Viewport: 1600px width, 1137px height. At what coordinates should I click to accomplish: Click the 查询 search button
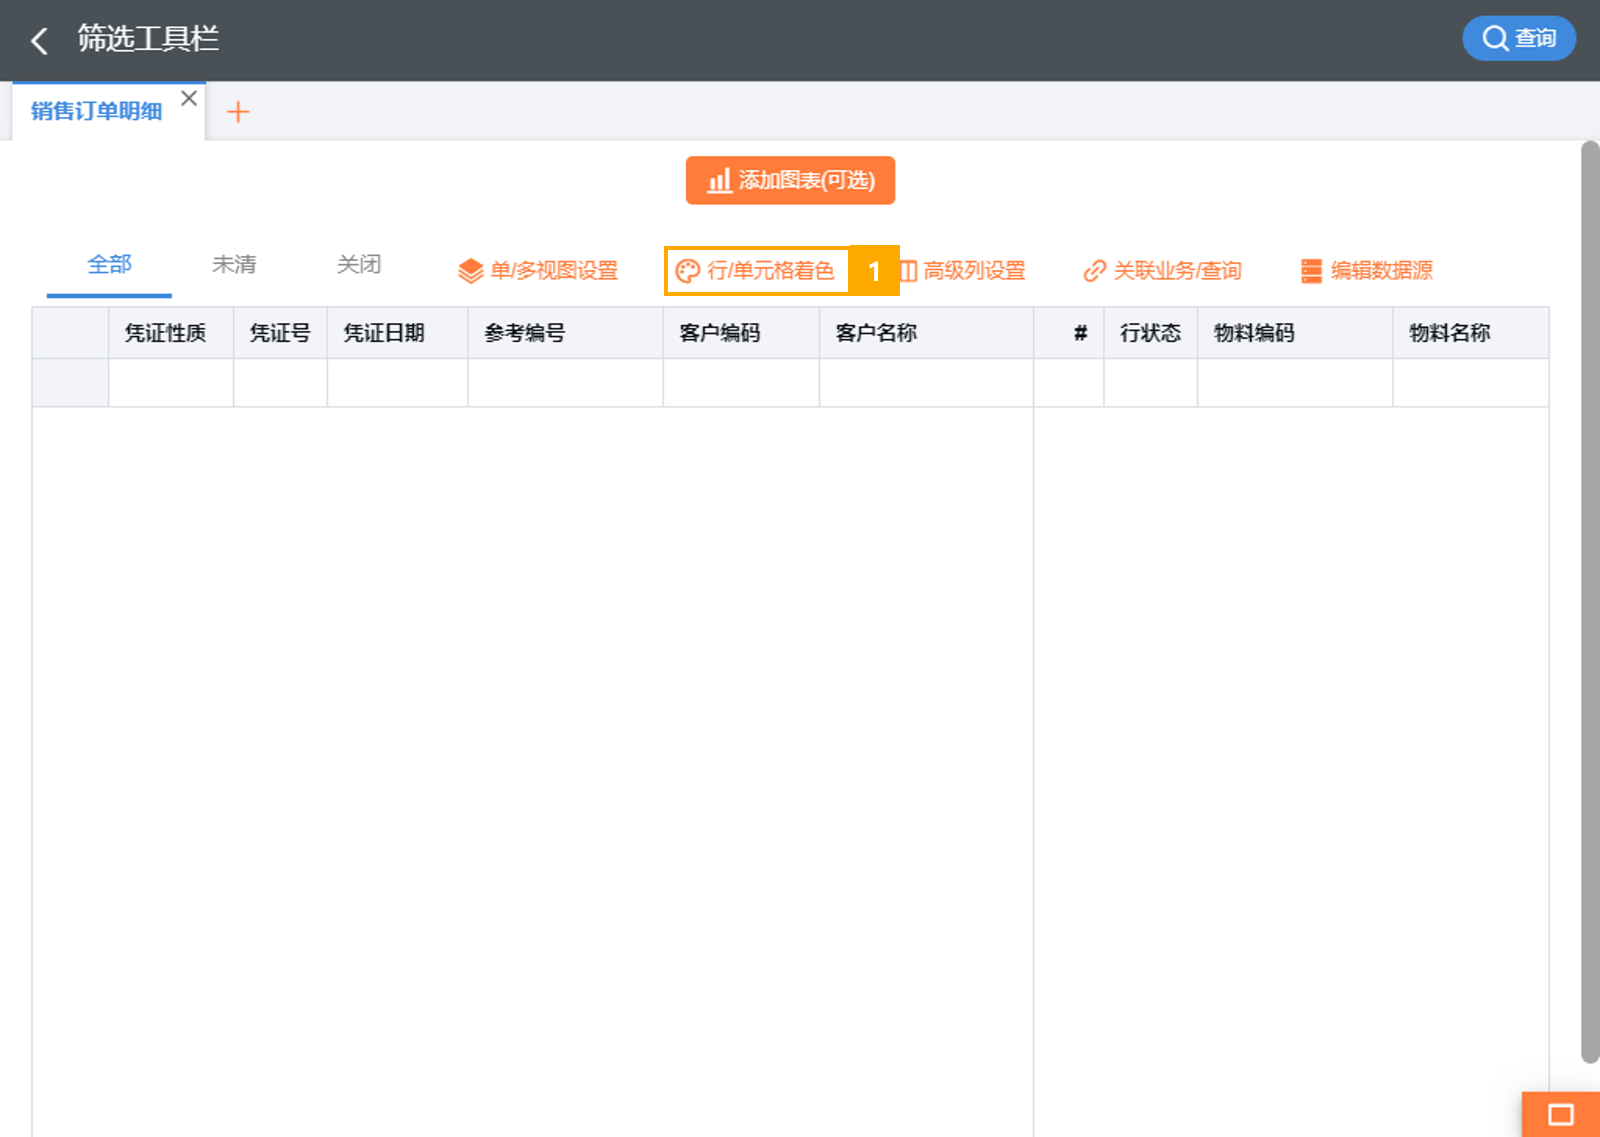tap(1518, 39)
